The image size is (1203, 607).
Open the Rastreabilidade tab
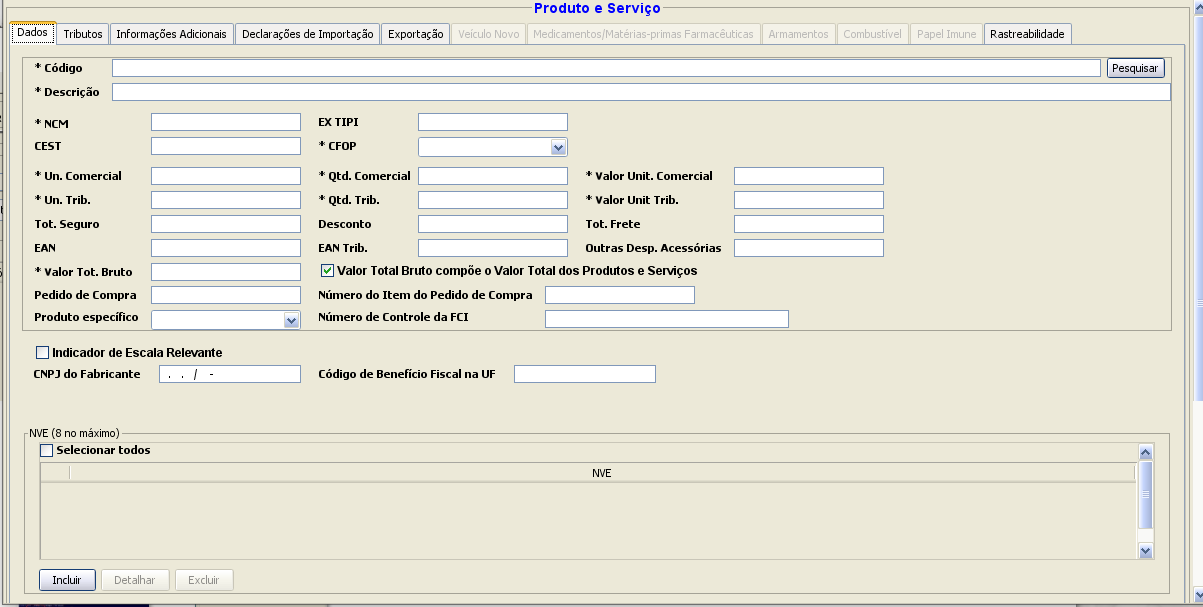coord(1026,34)
